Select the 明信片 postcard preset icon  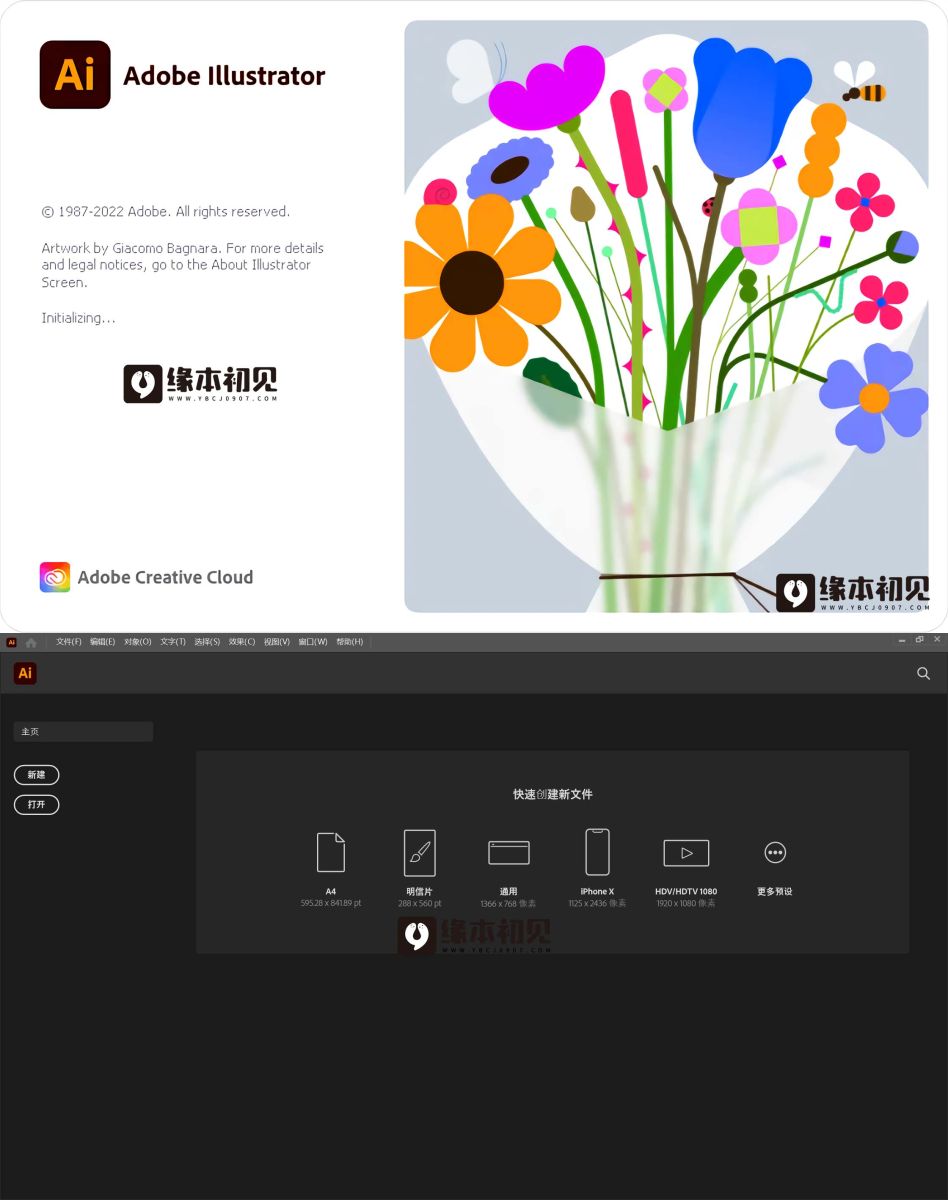[420, 852]
